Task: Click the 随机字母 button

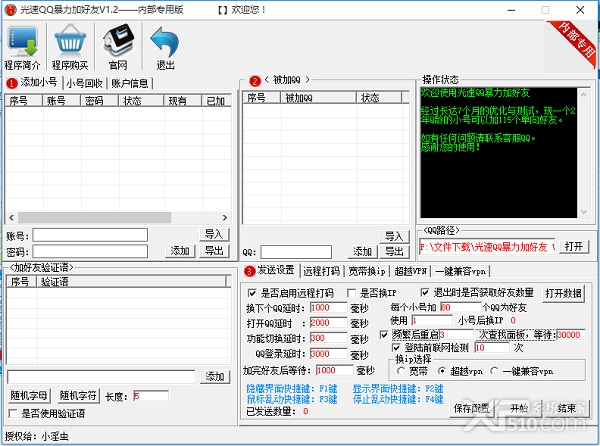Action: (x=29, y=396)
